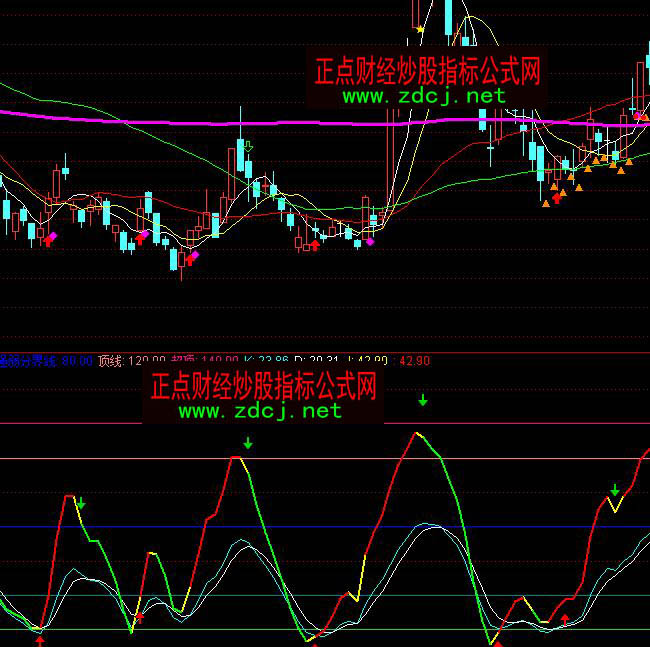Open the www.zdcj.net link in the upper watermark
Screen dimensions: 650x647
424,97
